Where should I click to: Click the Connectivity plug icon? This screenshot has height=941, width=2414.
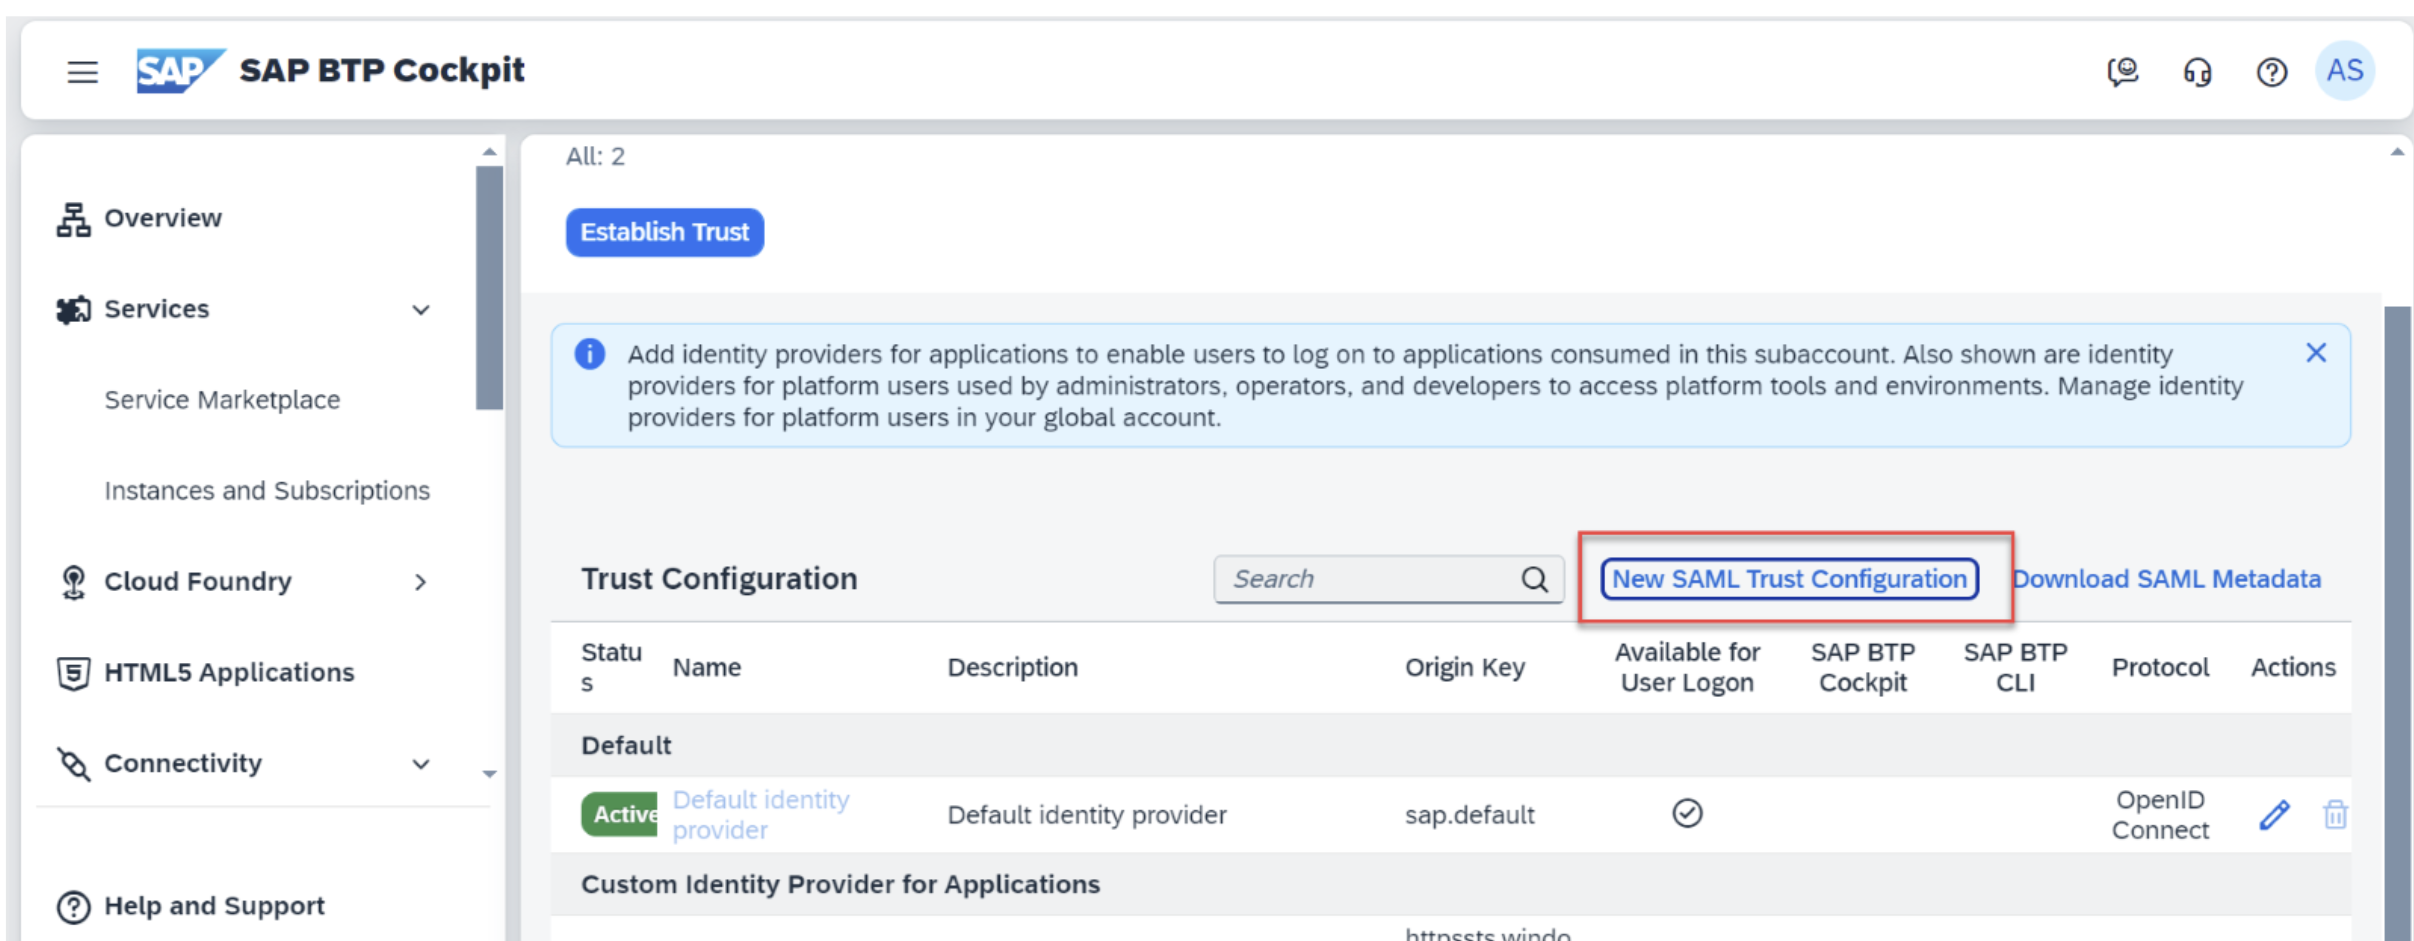[73, 764]
